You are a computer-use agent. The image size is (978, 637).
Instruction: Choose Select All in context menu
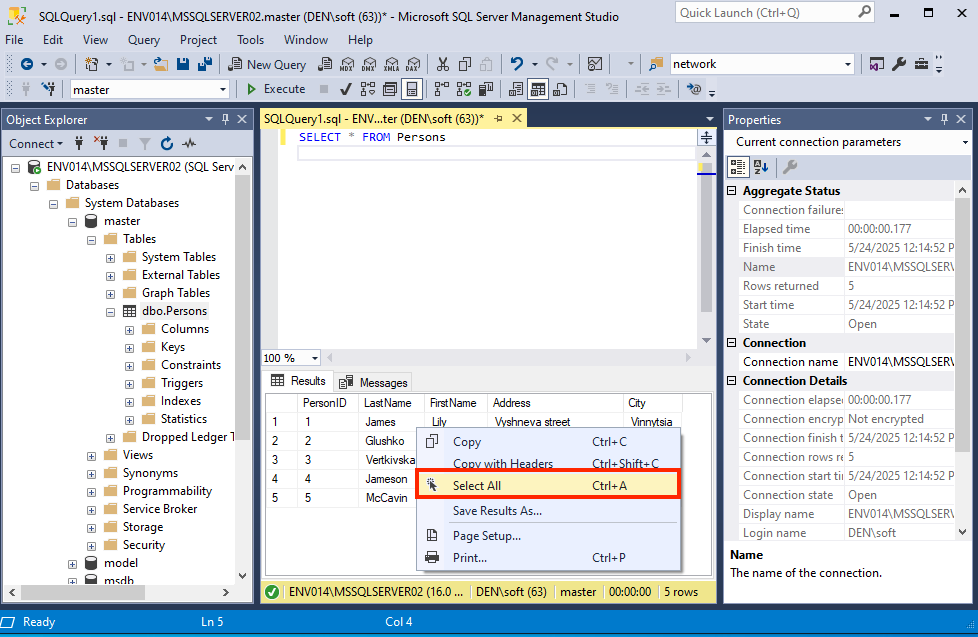[548, 485]
